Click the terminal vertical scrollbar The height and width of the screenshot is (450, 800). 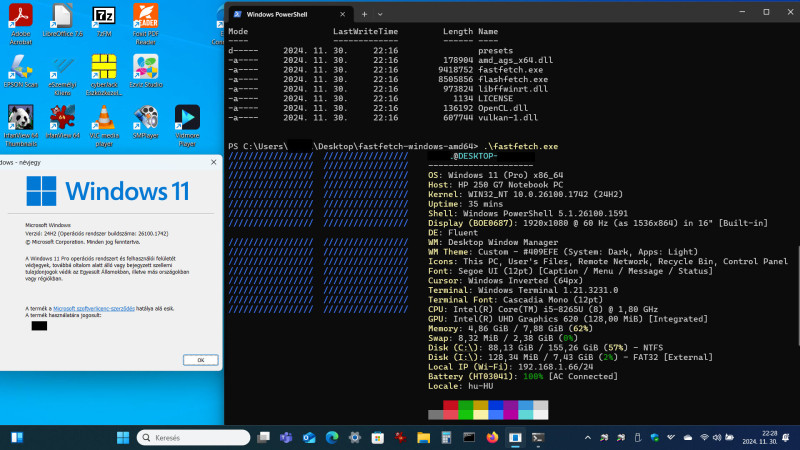point(797,296)
